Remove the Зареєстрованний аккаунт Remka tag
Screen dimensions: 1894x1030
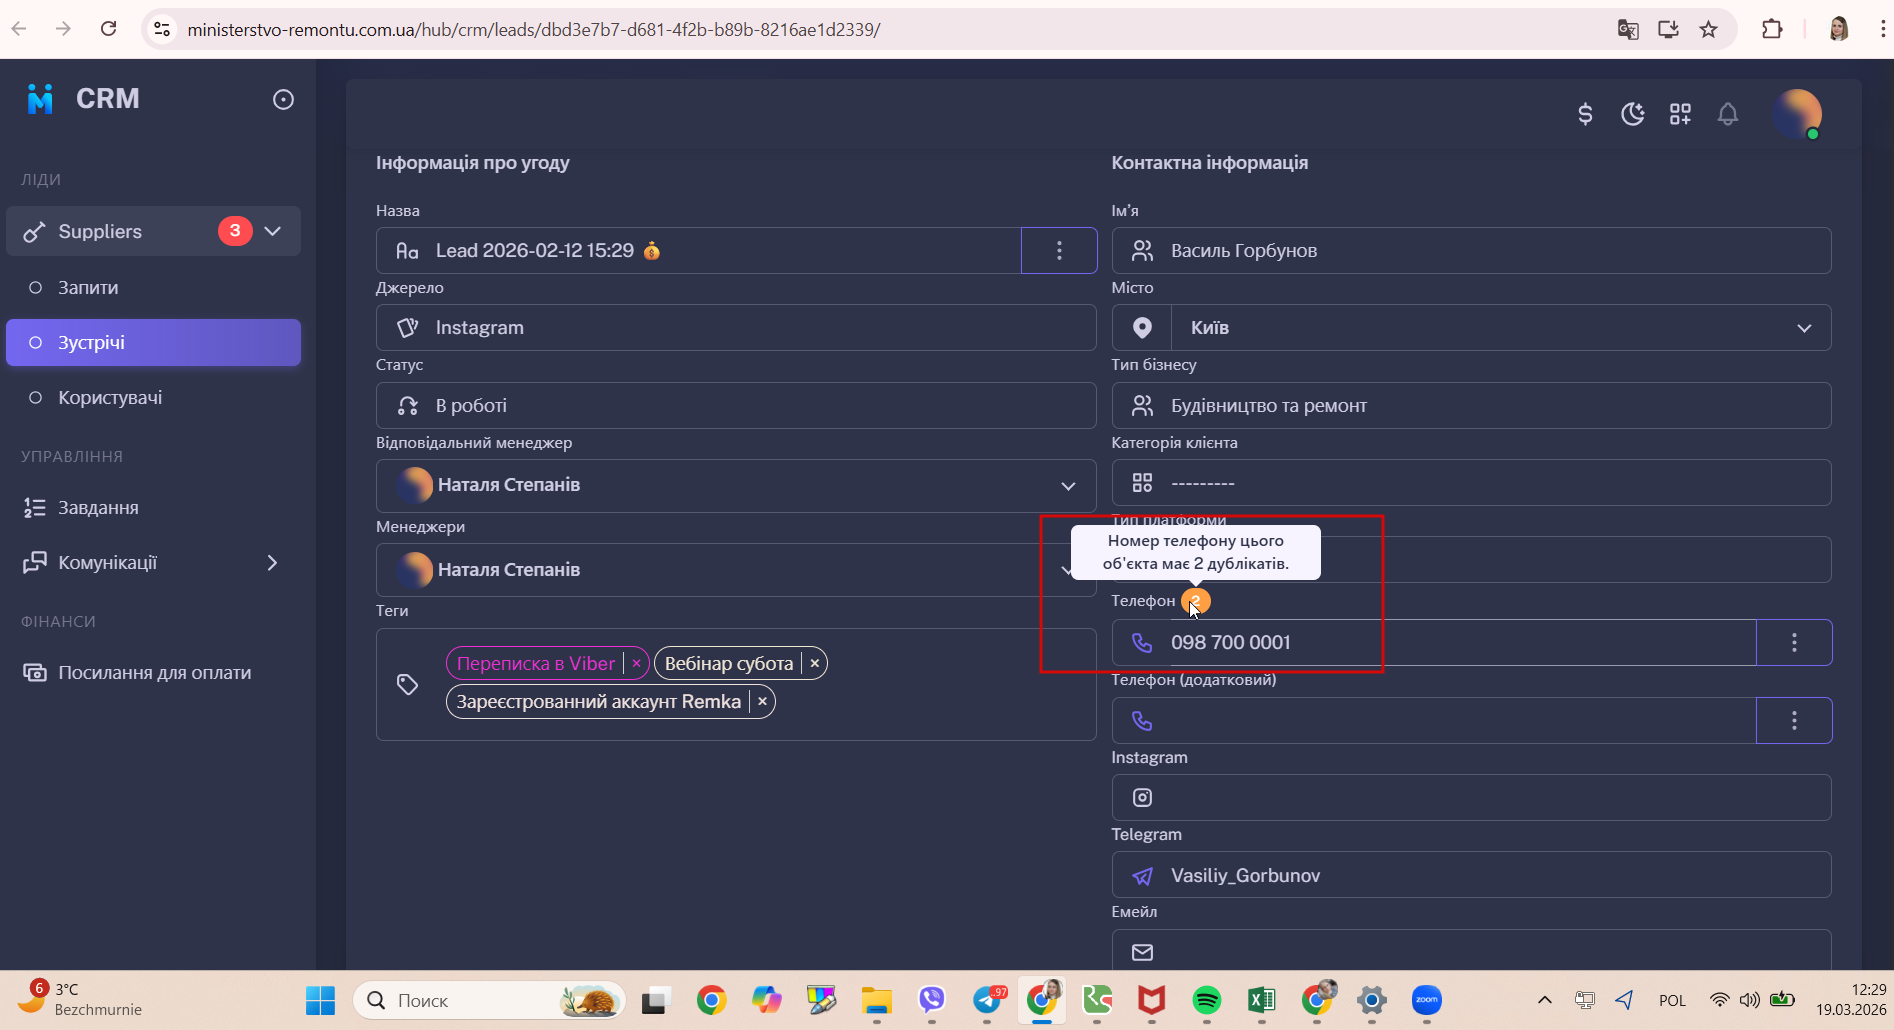762,701
